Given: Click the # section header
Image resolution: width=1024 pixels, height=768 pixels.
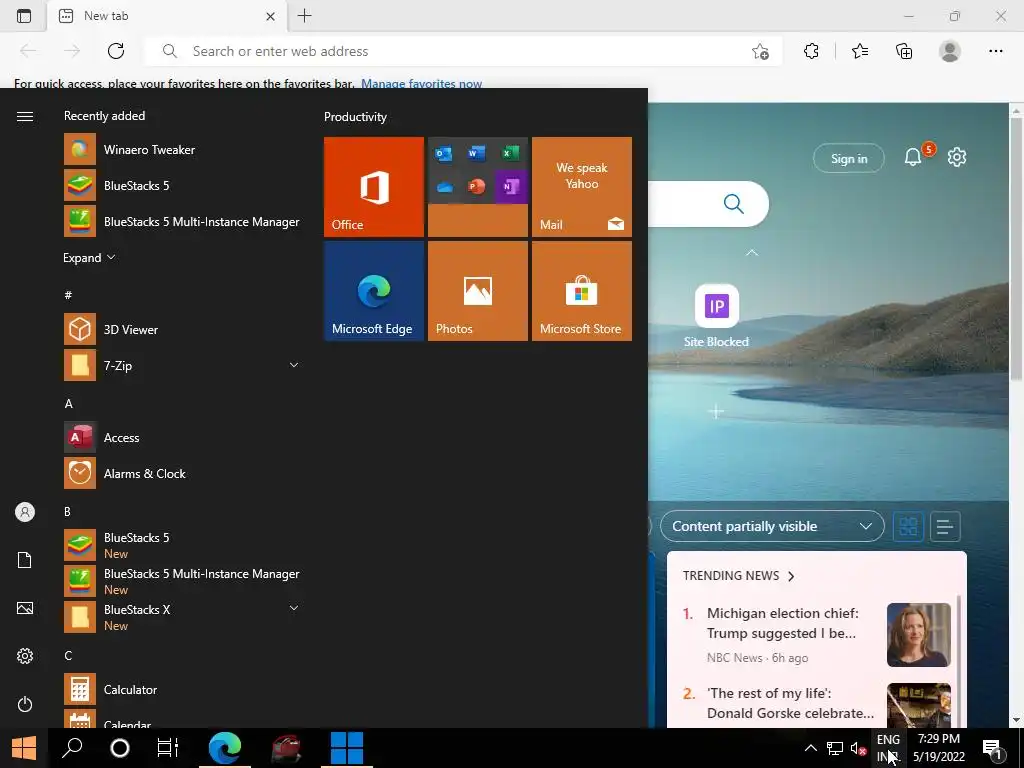Looking at the screenshot, I should pyautogui.click(x=68, y=295).
